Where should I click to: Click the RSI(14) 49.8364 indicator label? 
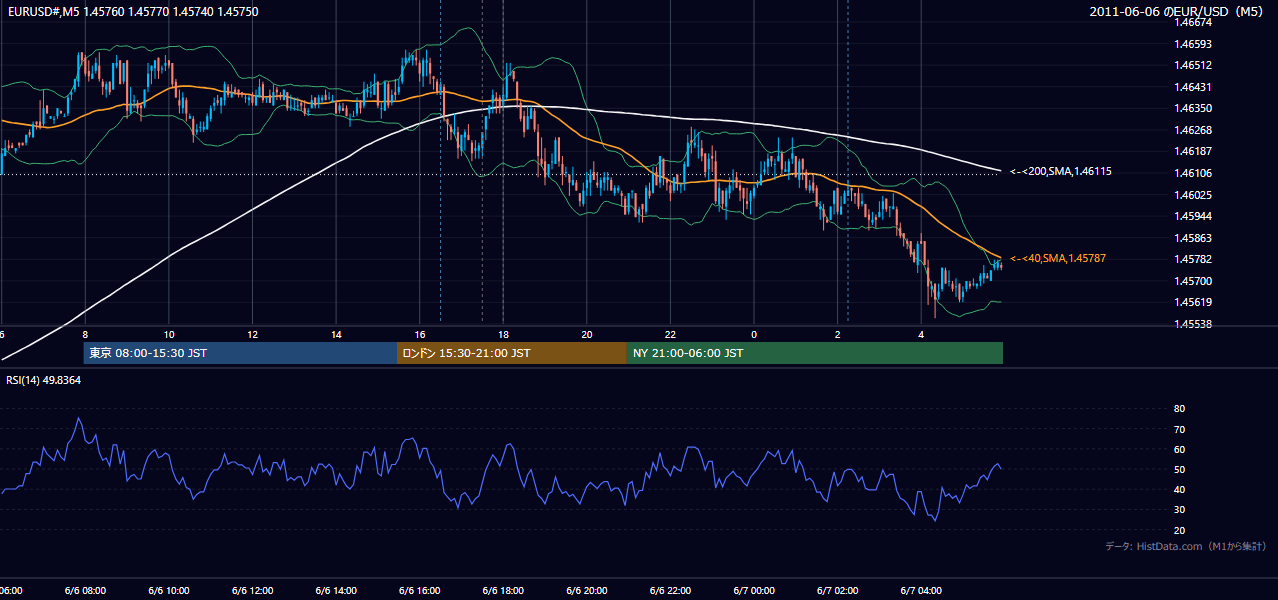tap(44, 380)
